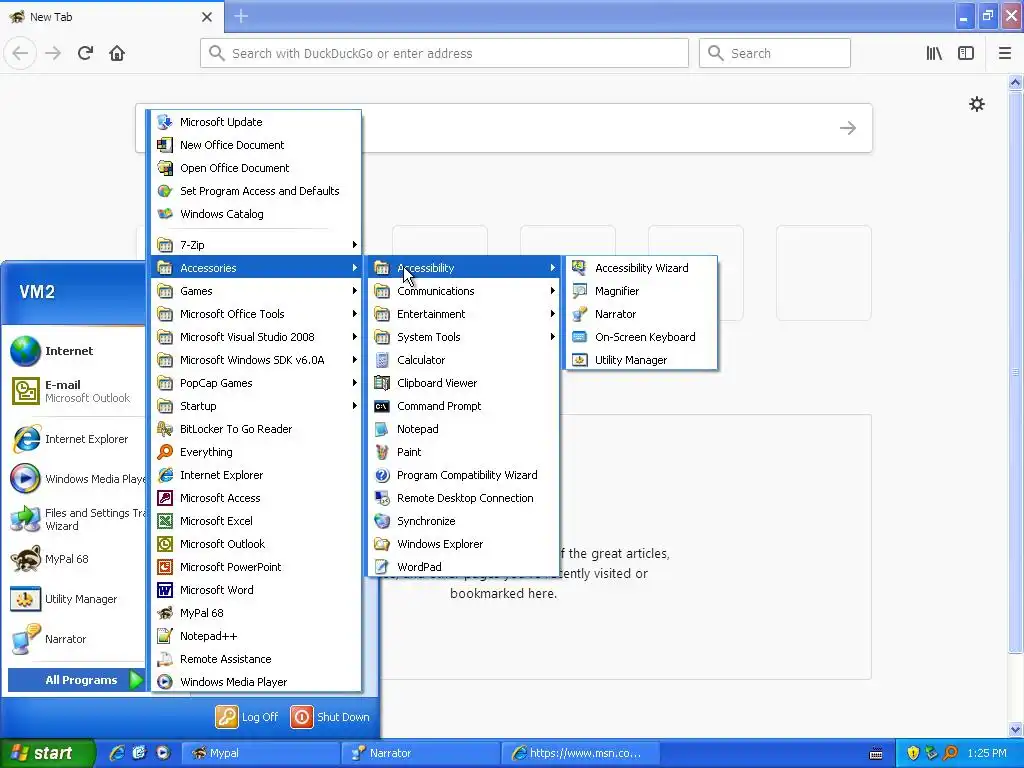Click the Windows Start button
Screen dimensions: 1024x768
pyautogui.click(x=48, y=753)
